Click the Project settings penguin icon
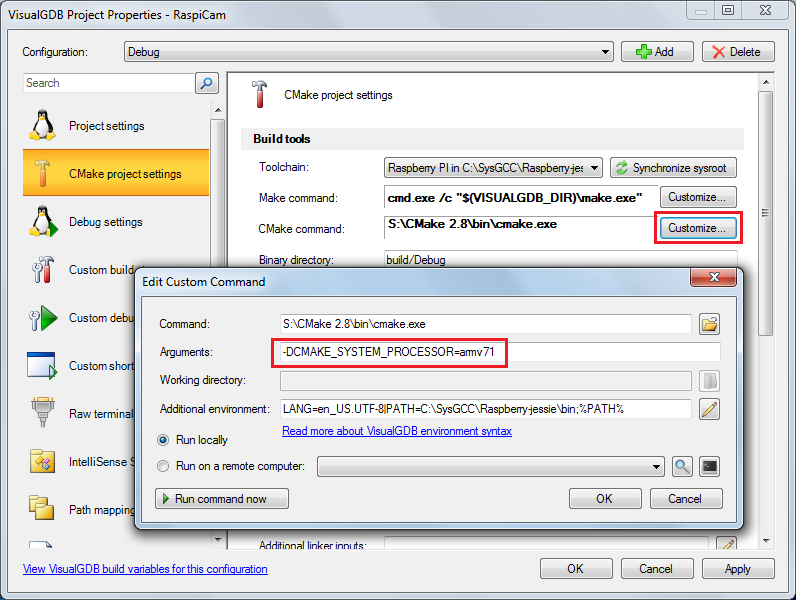Image resolution: width=796 pixels, height=600 pixels. pyautogui.click(x=42, y=125)
